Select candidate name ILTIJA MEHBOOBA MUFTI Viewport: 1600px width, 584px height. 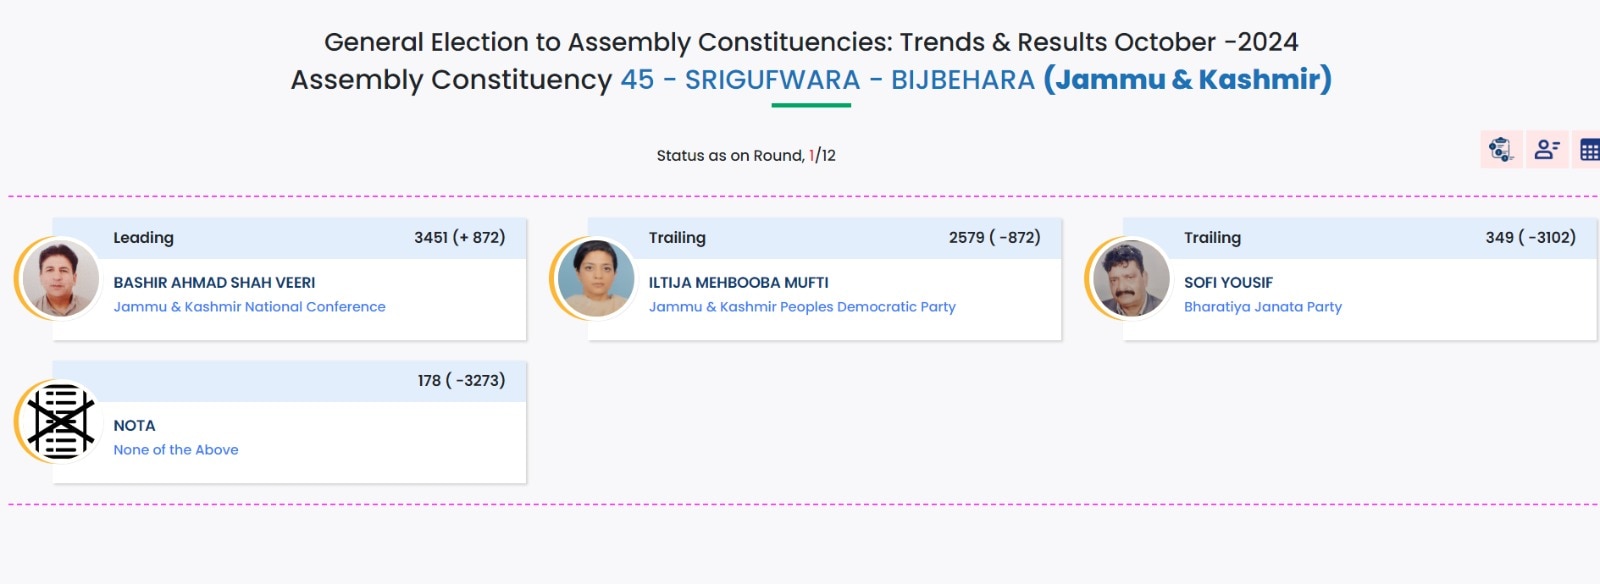point(738,283)
